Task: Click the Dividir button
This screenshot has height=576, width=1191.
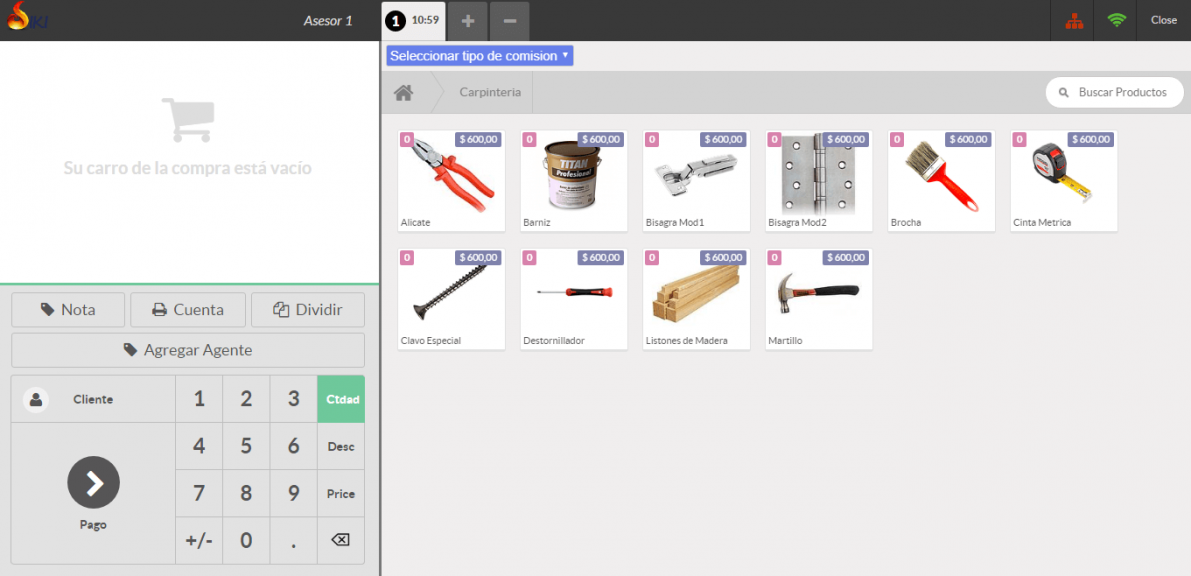Action: click(308, 310)
